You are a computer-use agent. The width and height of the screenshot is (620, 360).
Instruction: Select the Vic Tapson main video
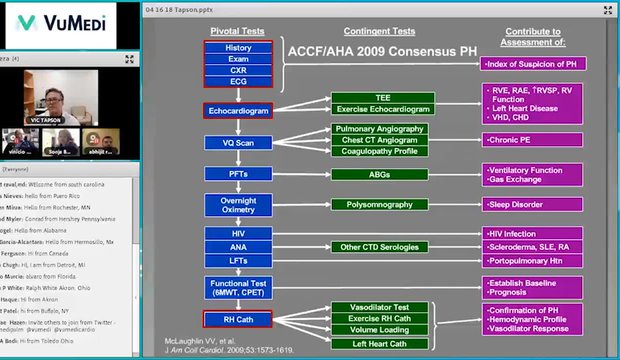click(61, 98)
